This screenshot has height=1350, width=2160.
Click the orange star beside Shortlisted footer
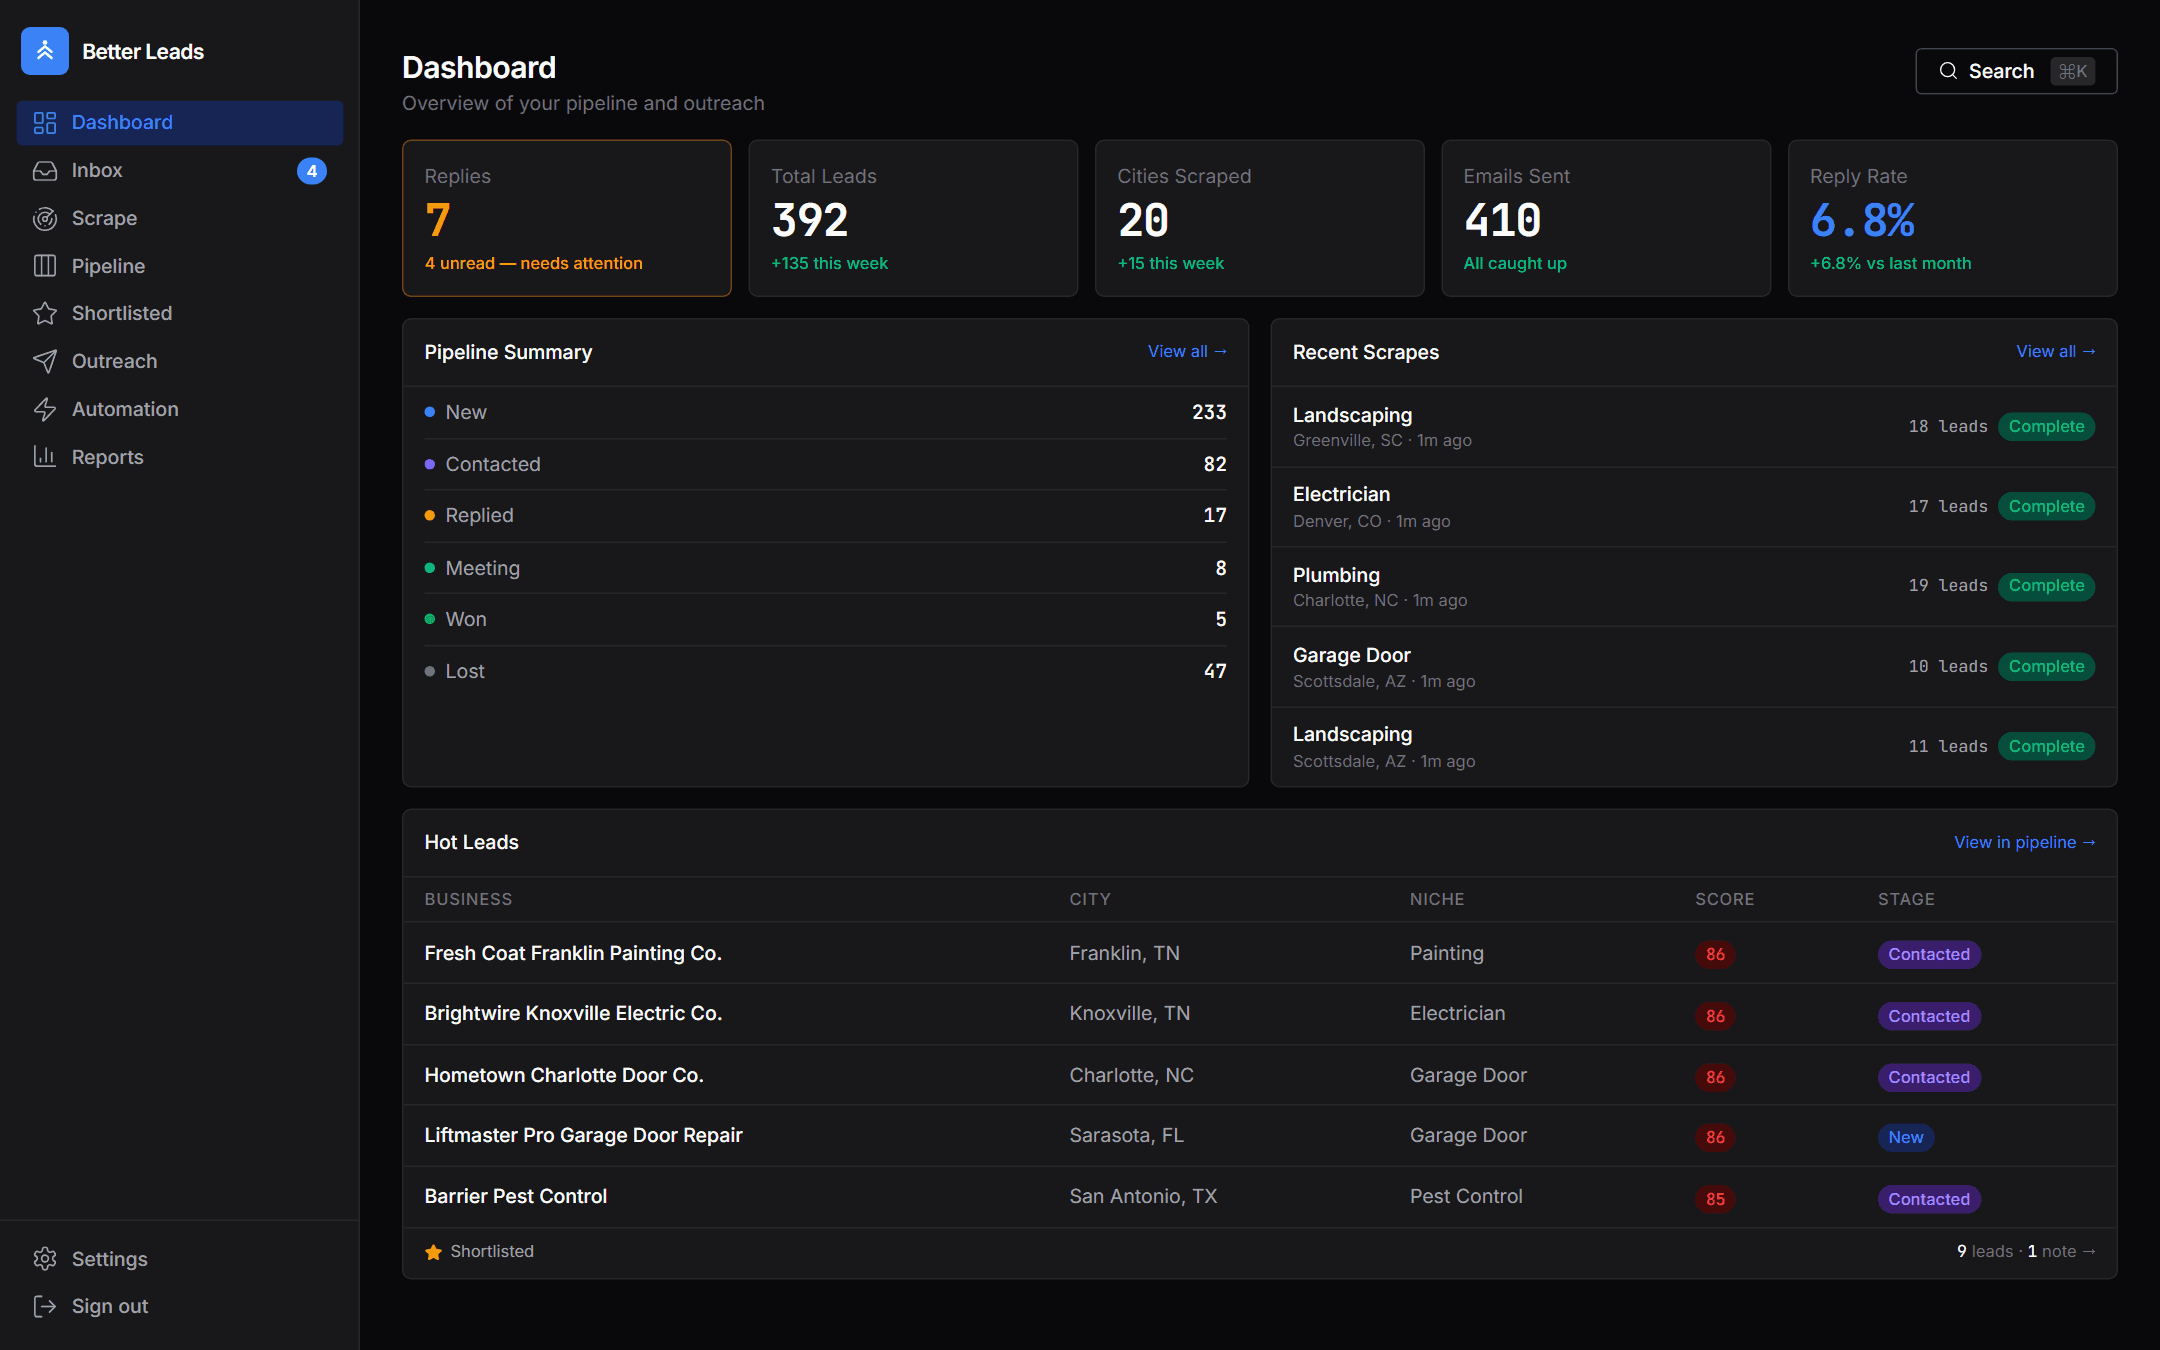(433, 1252)
